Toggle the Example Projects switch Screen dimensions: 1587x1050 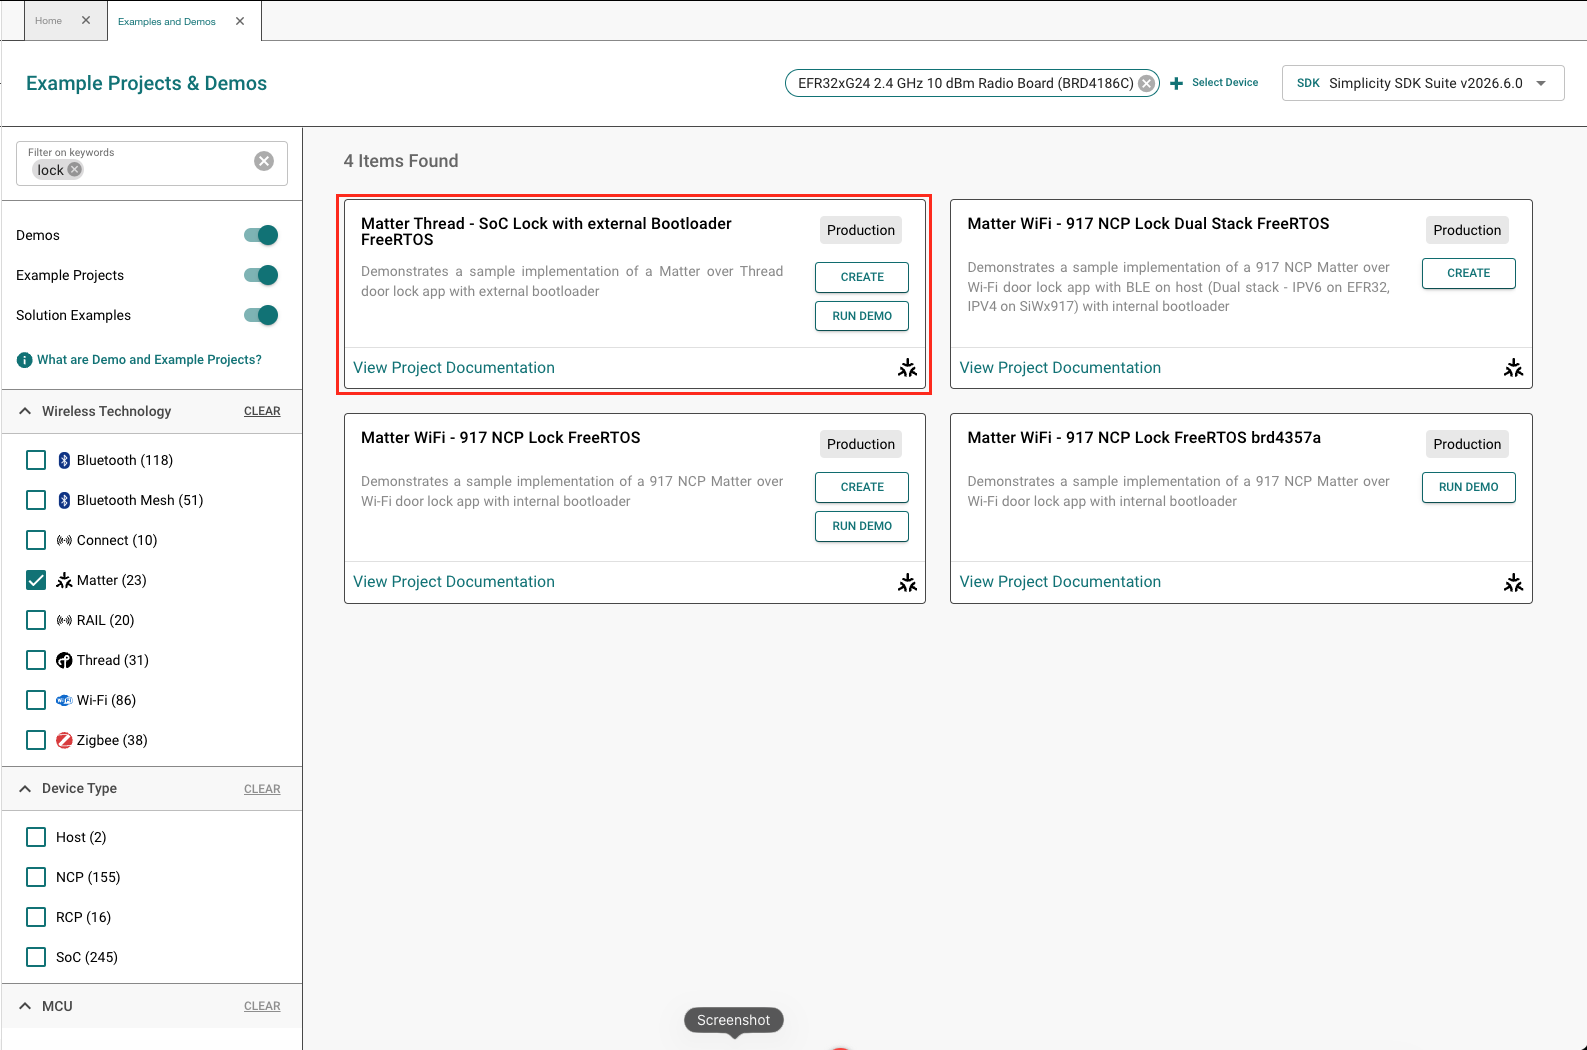[261, 275]
